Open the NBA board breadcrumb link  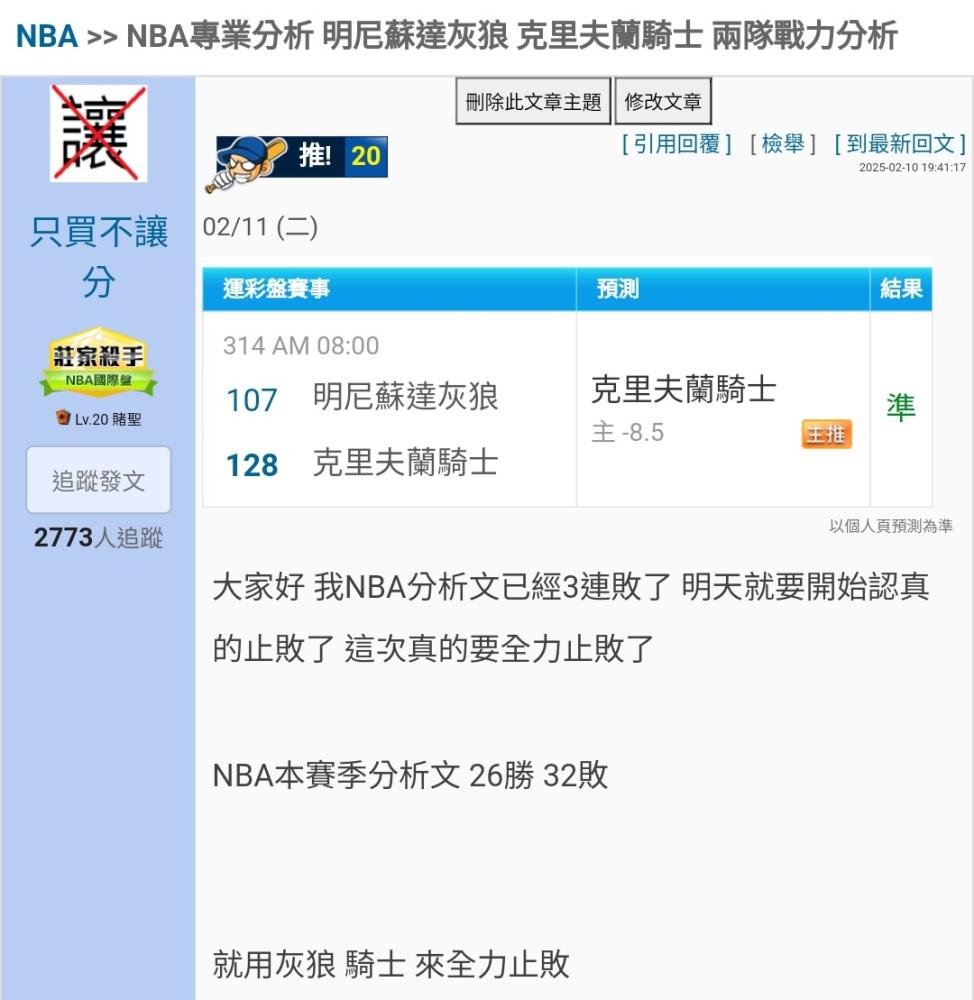tap(47, 36)
